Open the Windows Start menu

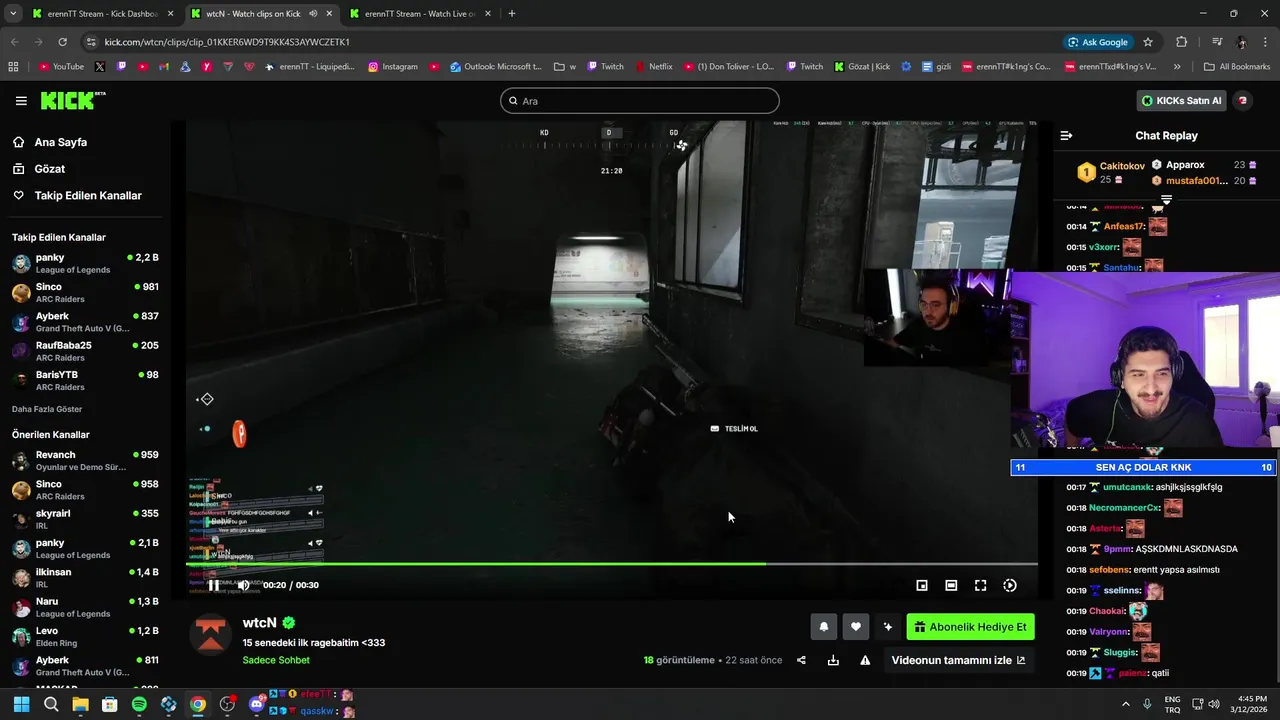pyautogui.click(x=21, y=705)
